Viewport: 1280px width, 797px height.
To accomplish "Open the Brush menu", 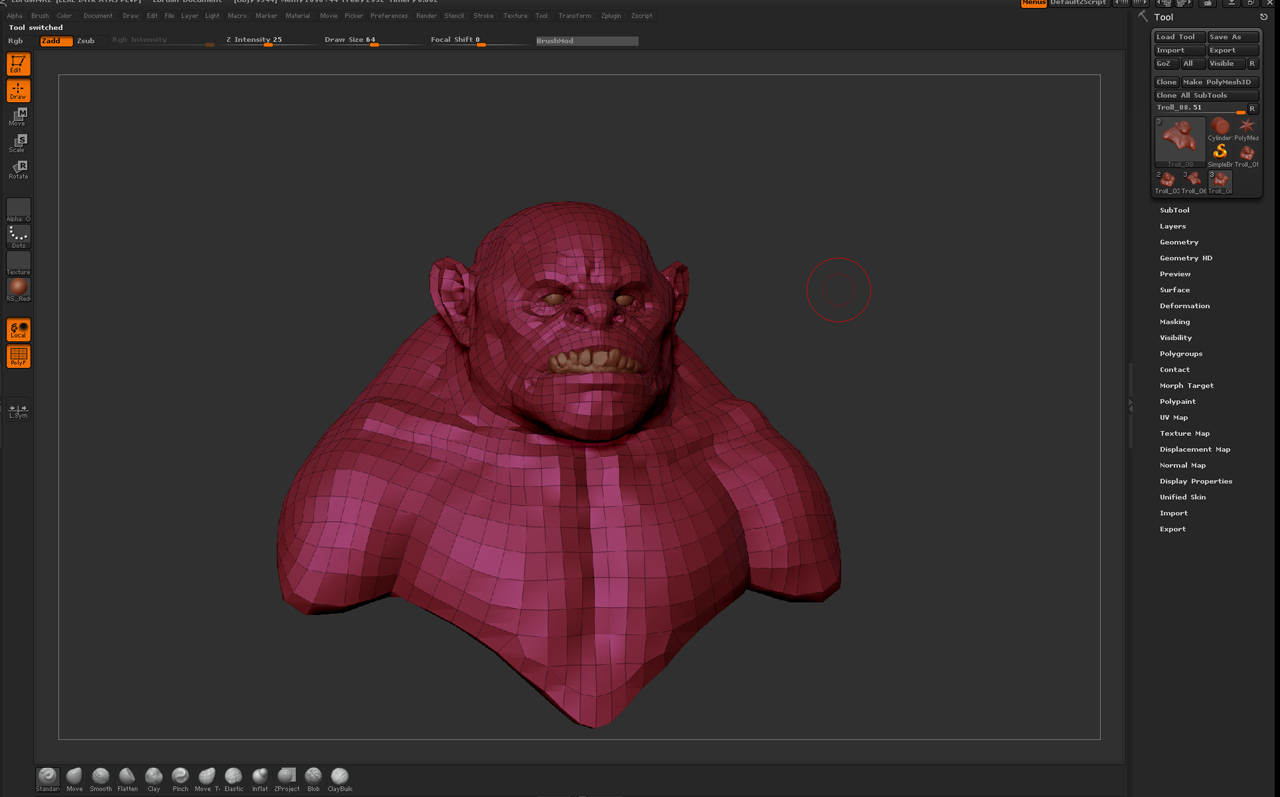I will (39, 16).
